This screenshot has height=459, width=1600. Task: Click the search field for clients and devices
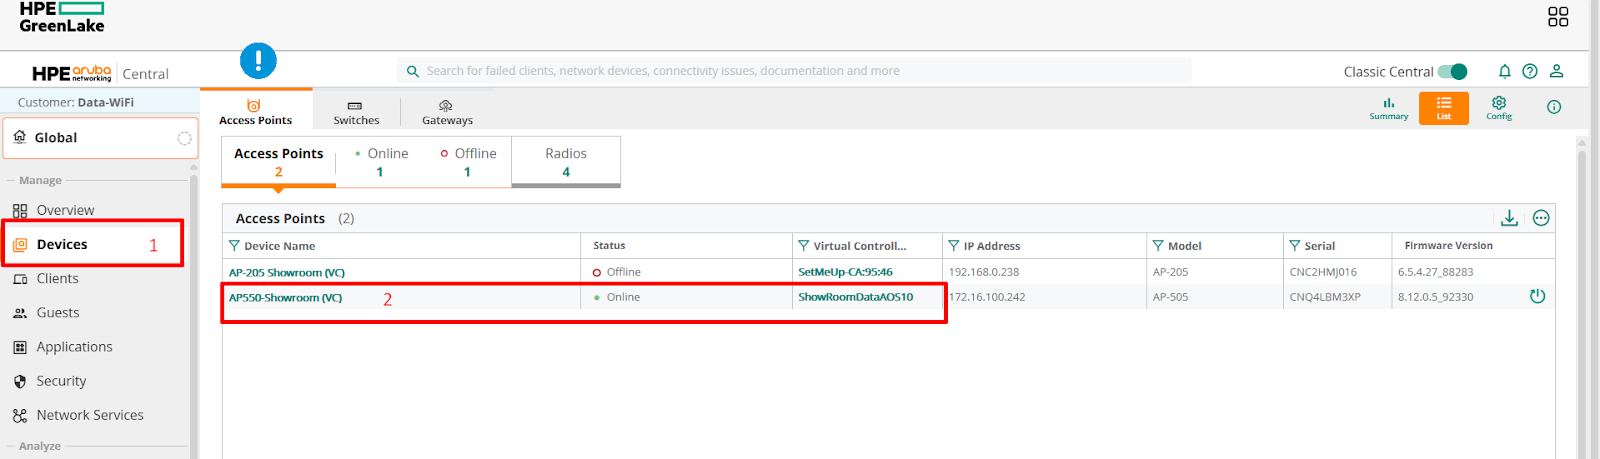point(794,71)
